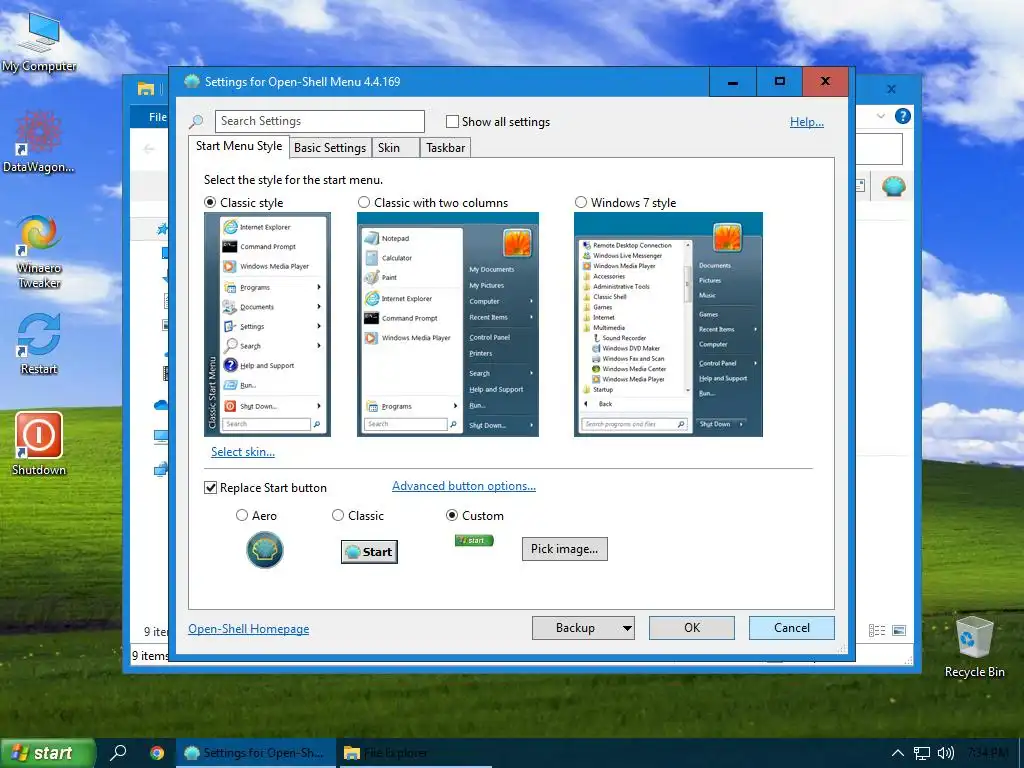
Task: Open the Start Menu Style tab
Action: (239, 146)
